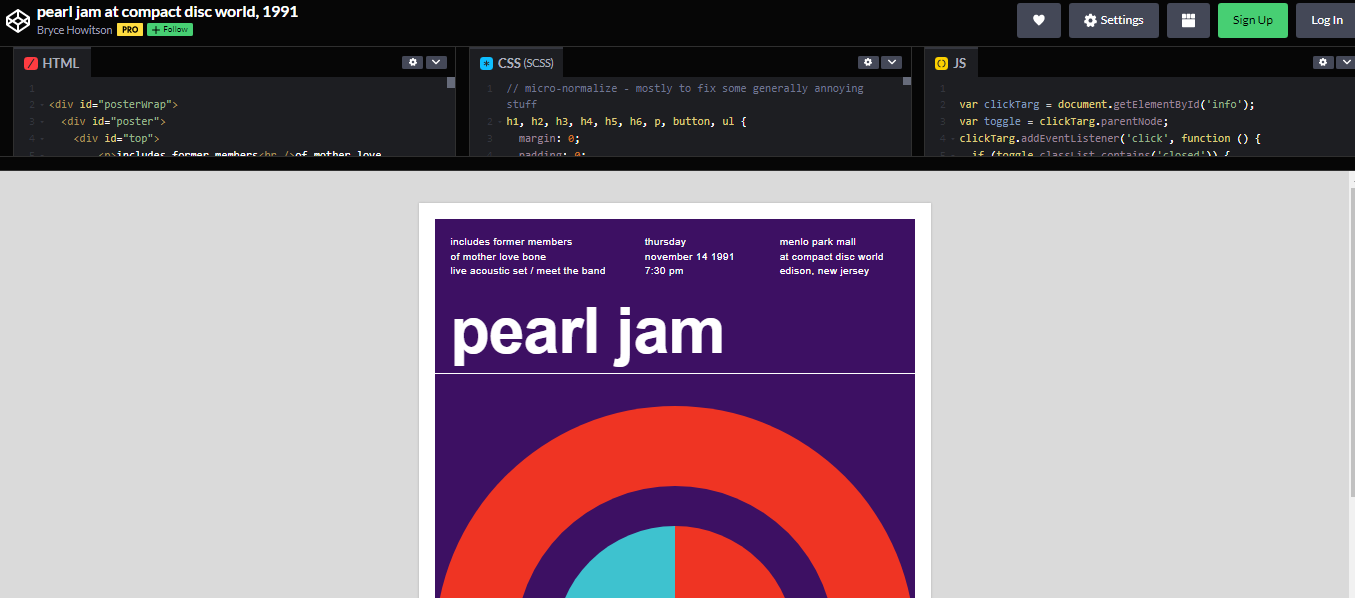The width and height of the screenshot is (1355, 598).
Task: Fold the top div at HTML line 4
Action: [x=41, y=139]
